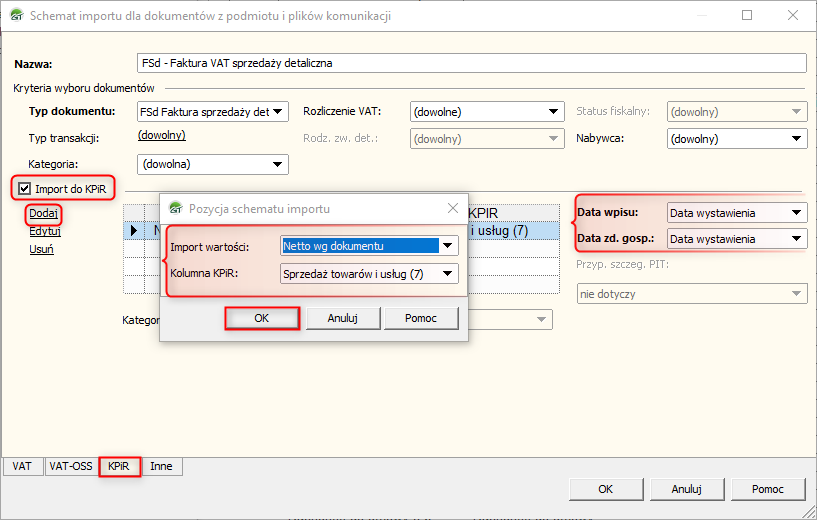Image resolution: width=817 pixels, height=520 pixels.
Task: Expand the Data zd. gosp. dropdown
Action: 796,239
